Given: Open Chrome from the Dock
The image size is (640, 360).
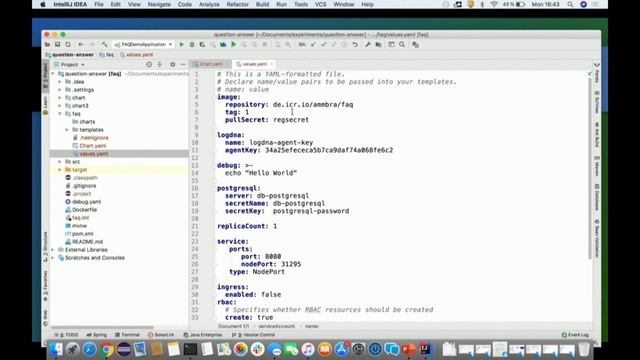Looking at the screenshot, I should pyautogui.click(x=107, y=349).
